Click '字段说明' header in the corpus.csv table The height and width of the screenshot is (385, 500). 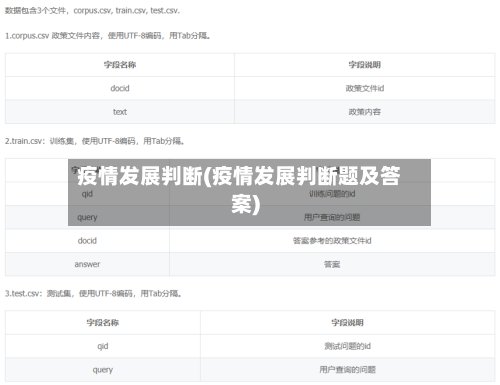(x=365, y=65)
